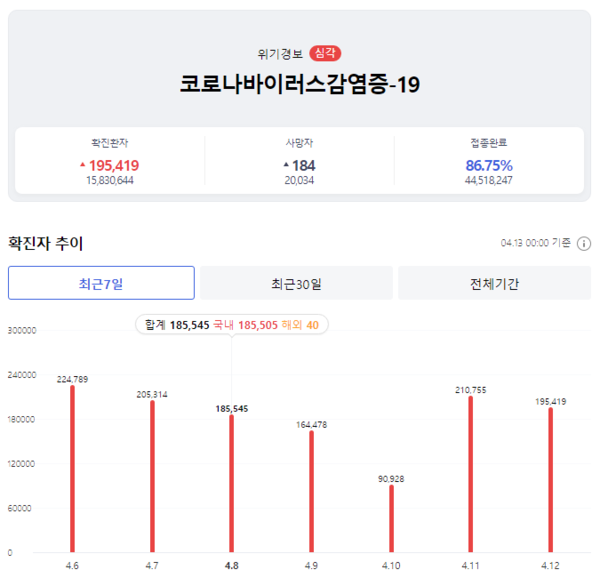Click the tooltip 합계 185,545 value

[177, 325]
